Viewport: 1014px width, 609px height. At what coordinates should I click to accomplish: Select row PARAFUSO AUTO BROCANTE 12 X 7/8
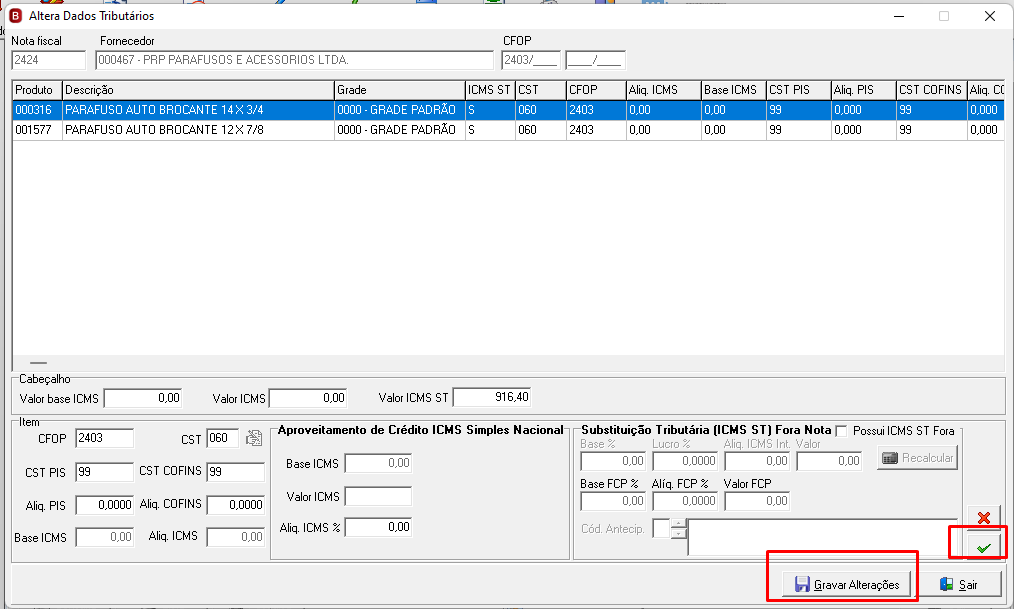click(x=508, y=130)
